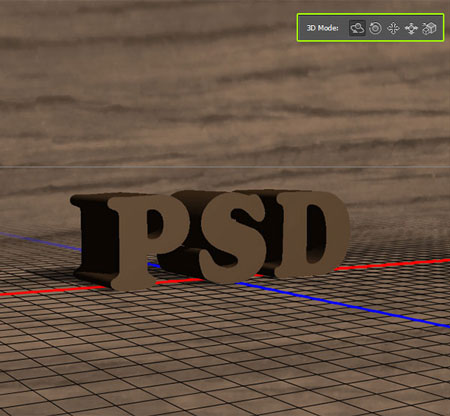Select the Roll 3D Object mode icon
The image size is (450, 416).
[375, 28]
